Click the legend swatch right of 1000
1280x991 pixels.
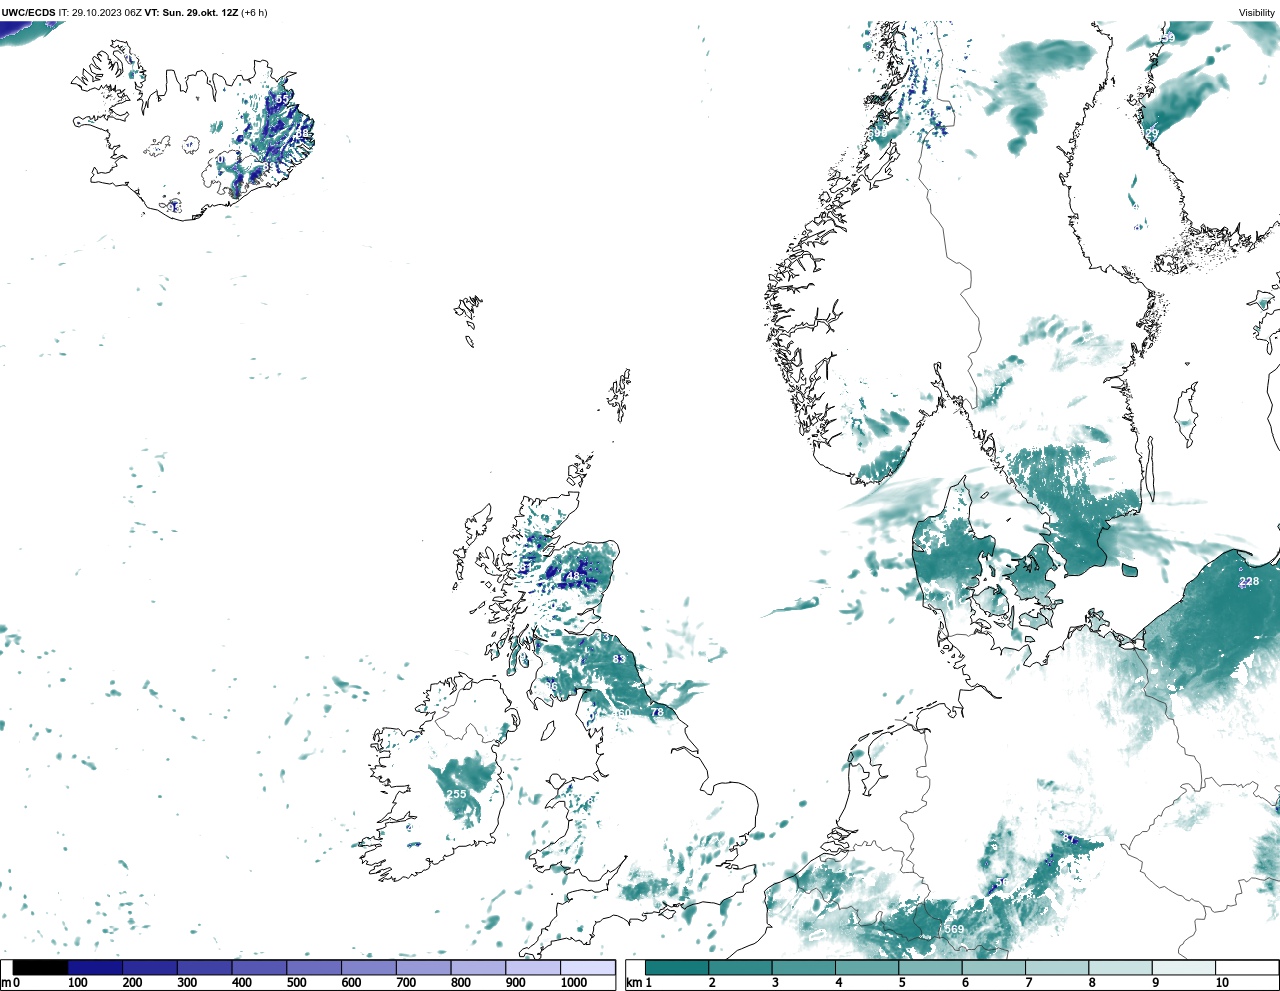pyautogui.click(x=588, y=968)
